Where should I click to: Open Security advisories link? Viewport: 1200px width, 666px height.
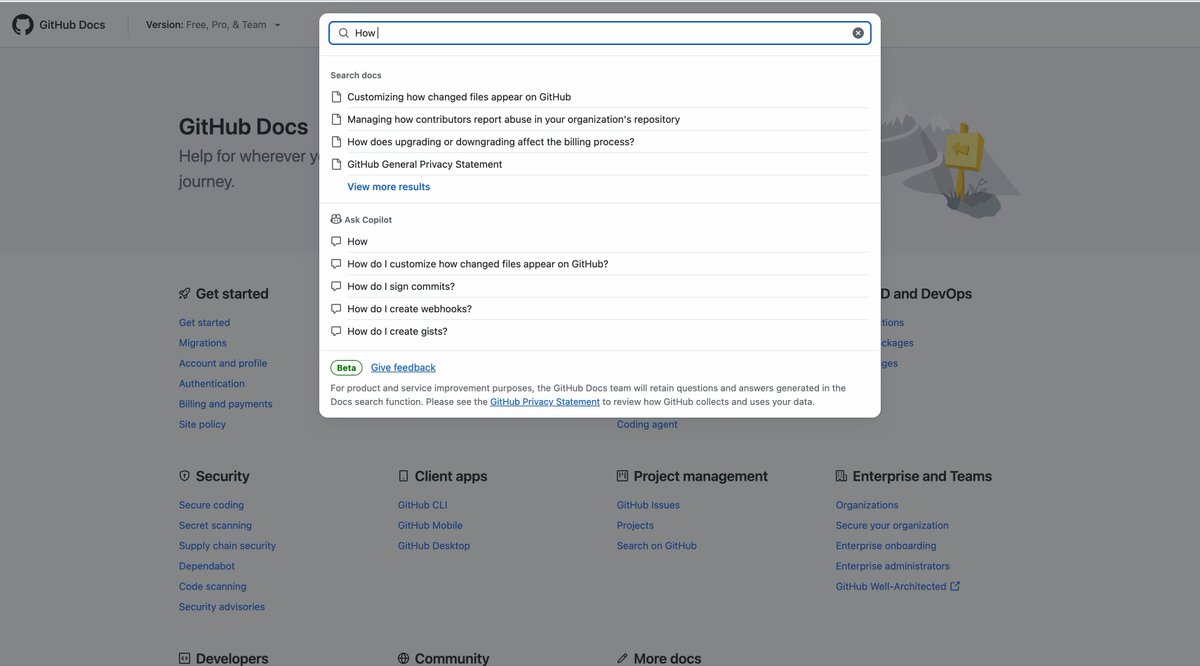click(222, 607)
